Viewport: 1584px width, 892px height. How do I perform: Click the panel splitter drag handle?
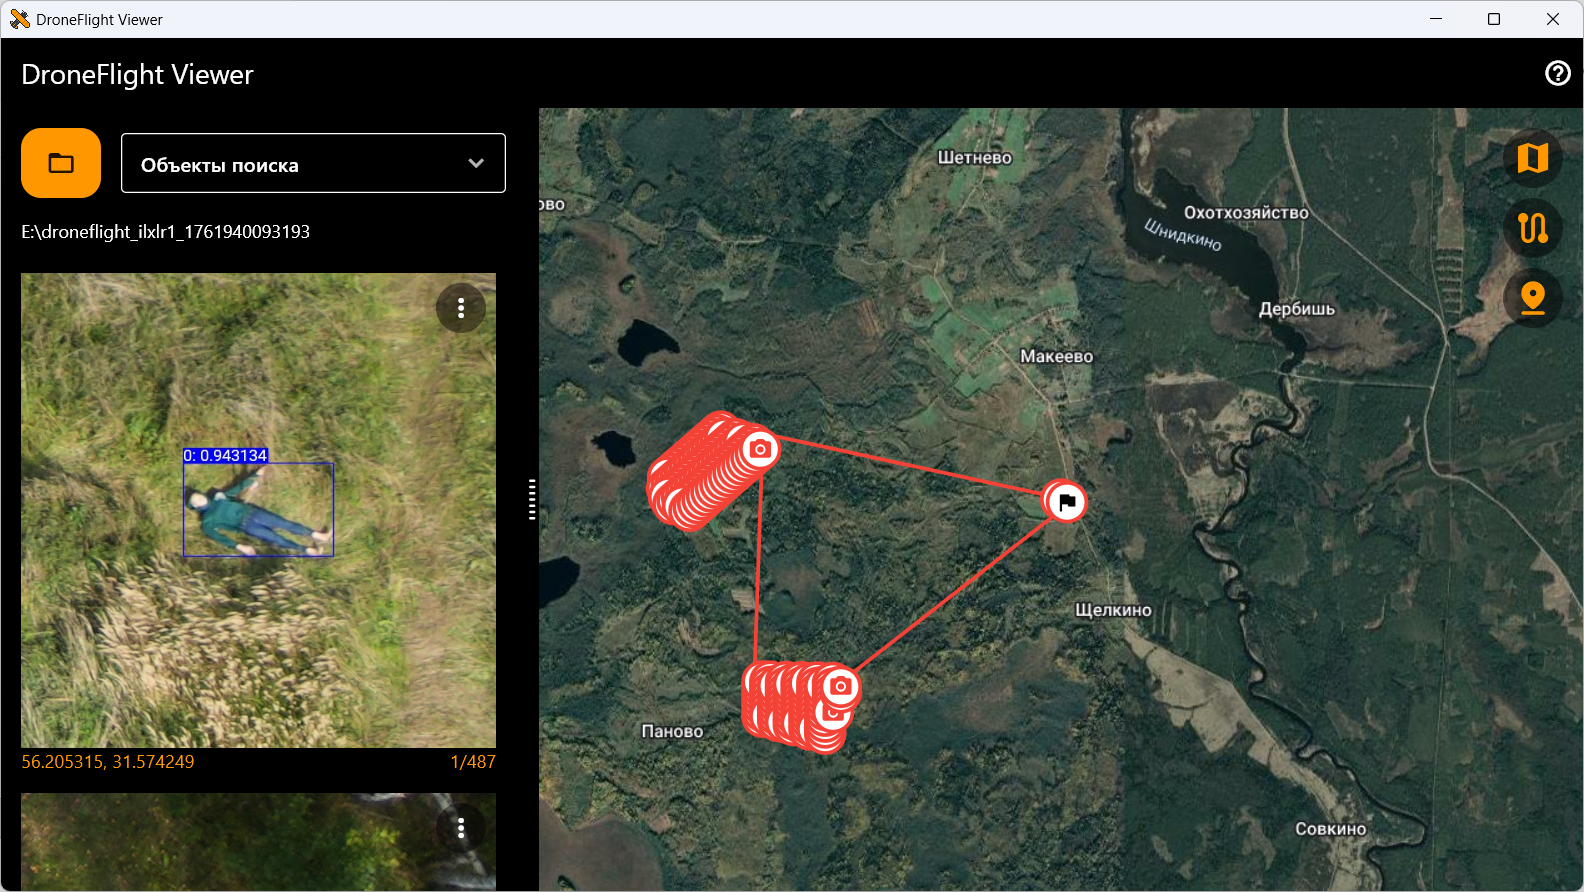click(532, 499)
